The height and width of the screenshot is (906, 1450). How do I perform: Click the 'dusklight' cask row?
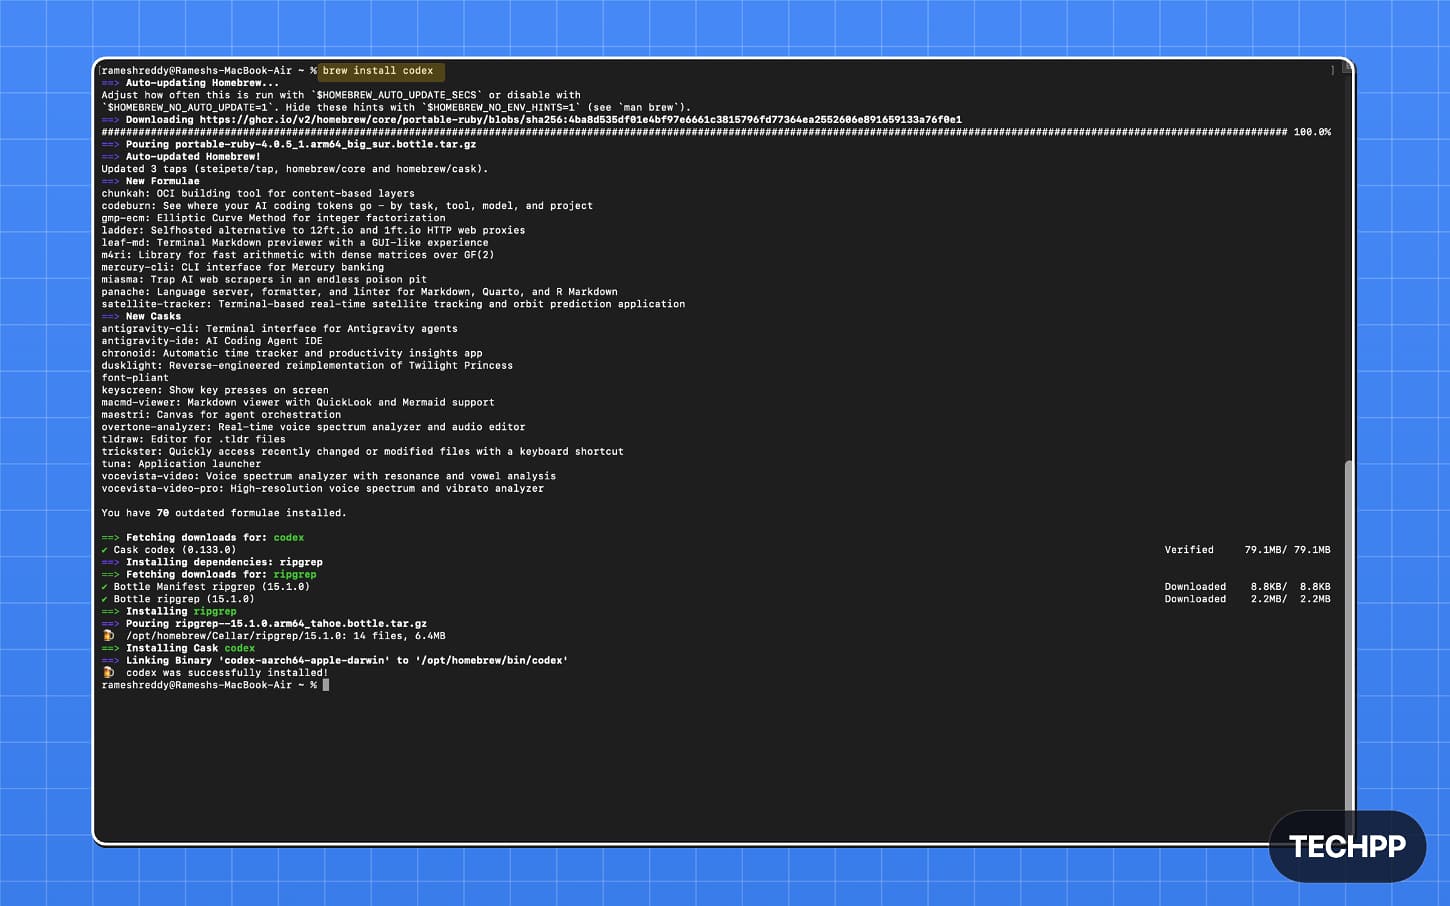point(307,366)
